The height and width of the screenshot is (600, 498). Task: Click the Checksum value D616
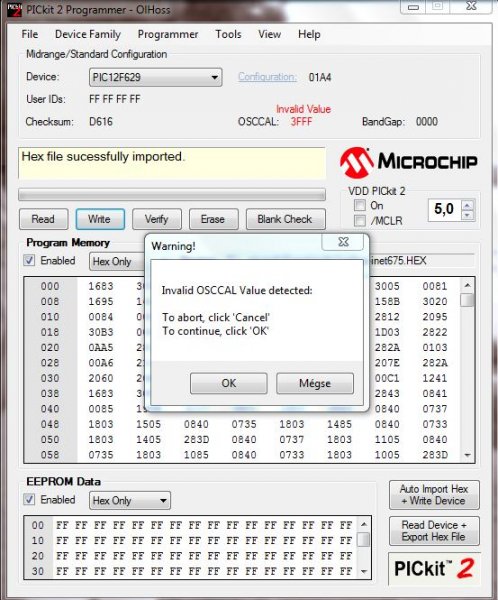coord(101,122)
